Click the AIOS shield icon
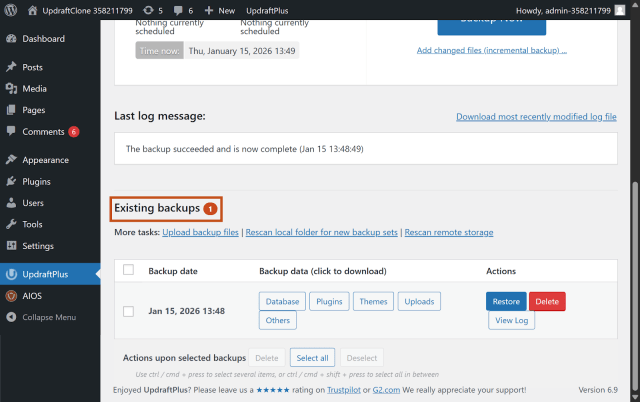Screen dimensions: 640x402 (11, 295)
